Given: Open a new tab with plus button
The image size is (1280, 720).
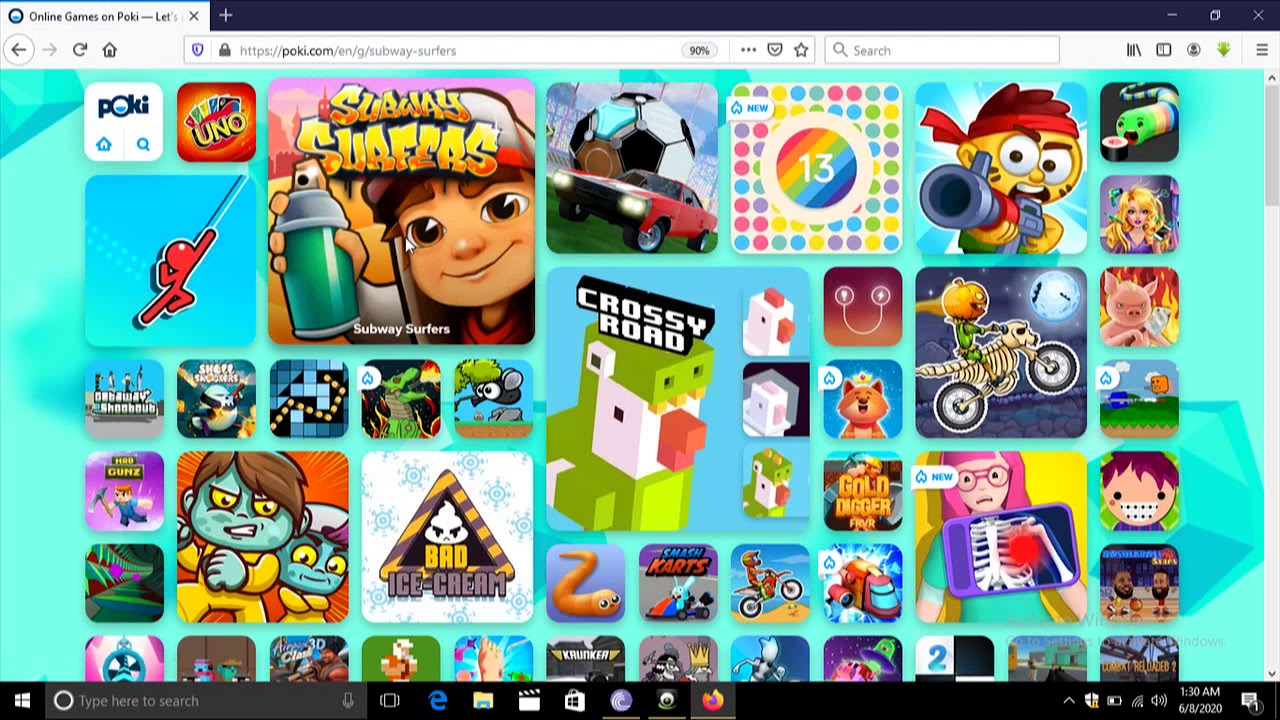Looking at the screenshot, I should click(x=226, y=15).
